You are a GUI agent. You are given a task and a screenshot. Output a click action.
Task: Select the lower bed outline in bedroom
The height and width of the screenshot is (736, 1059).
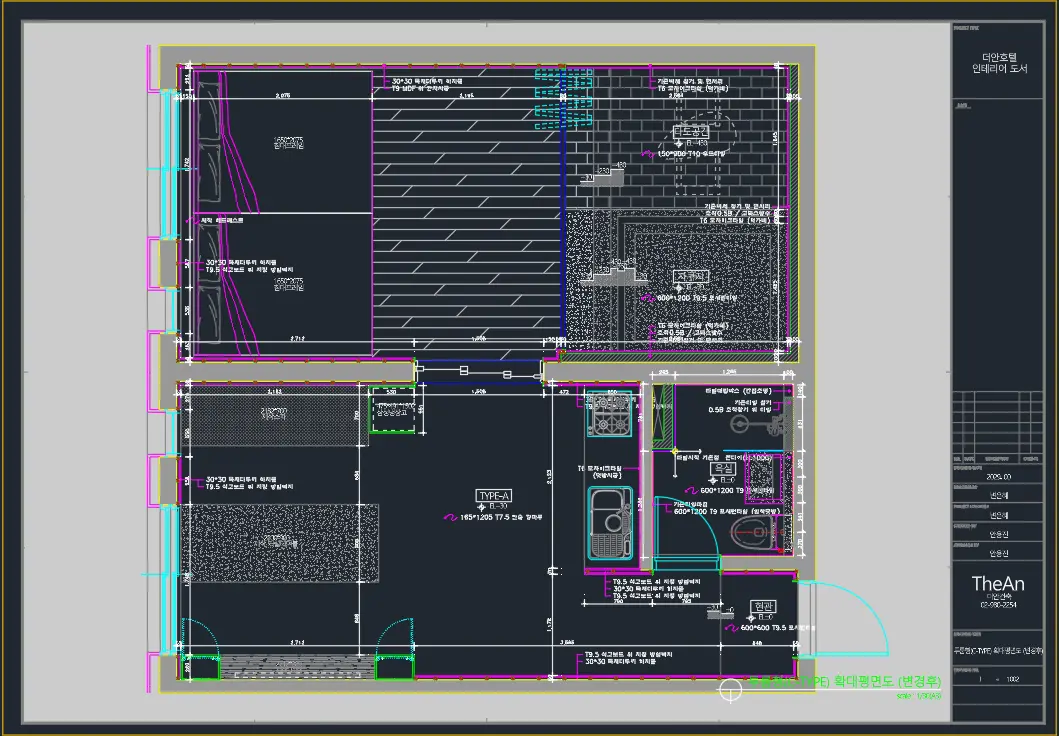point(283,284)
